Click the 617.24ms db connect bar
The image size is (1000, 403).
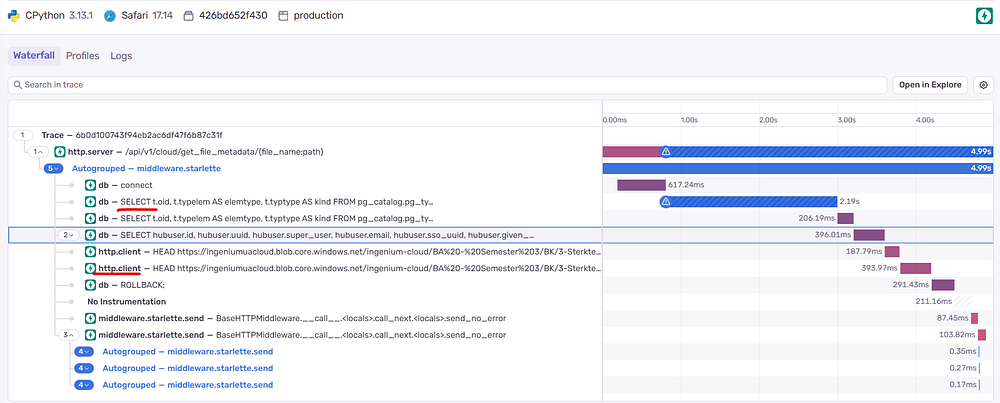641,185
